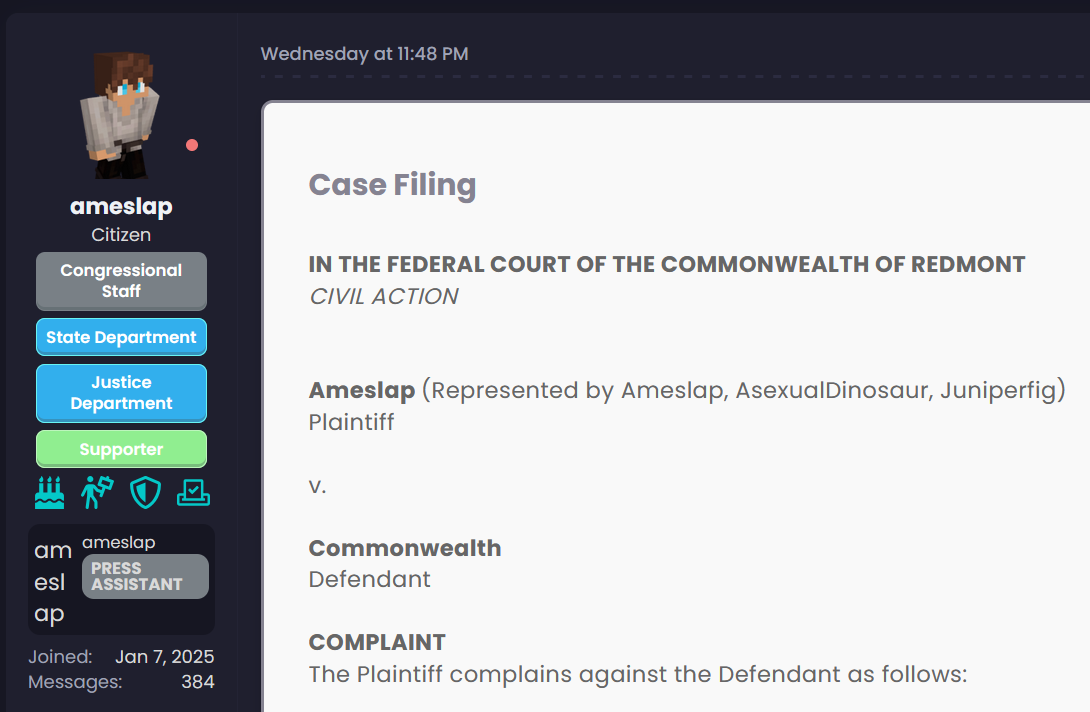
Task: Click the shield badge icon
Action: point(146,492)
